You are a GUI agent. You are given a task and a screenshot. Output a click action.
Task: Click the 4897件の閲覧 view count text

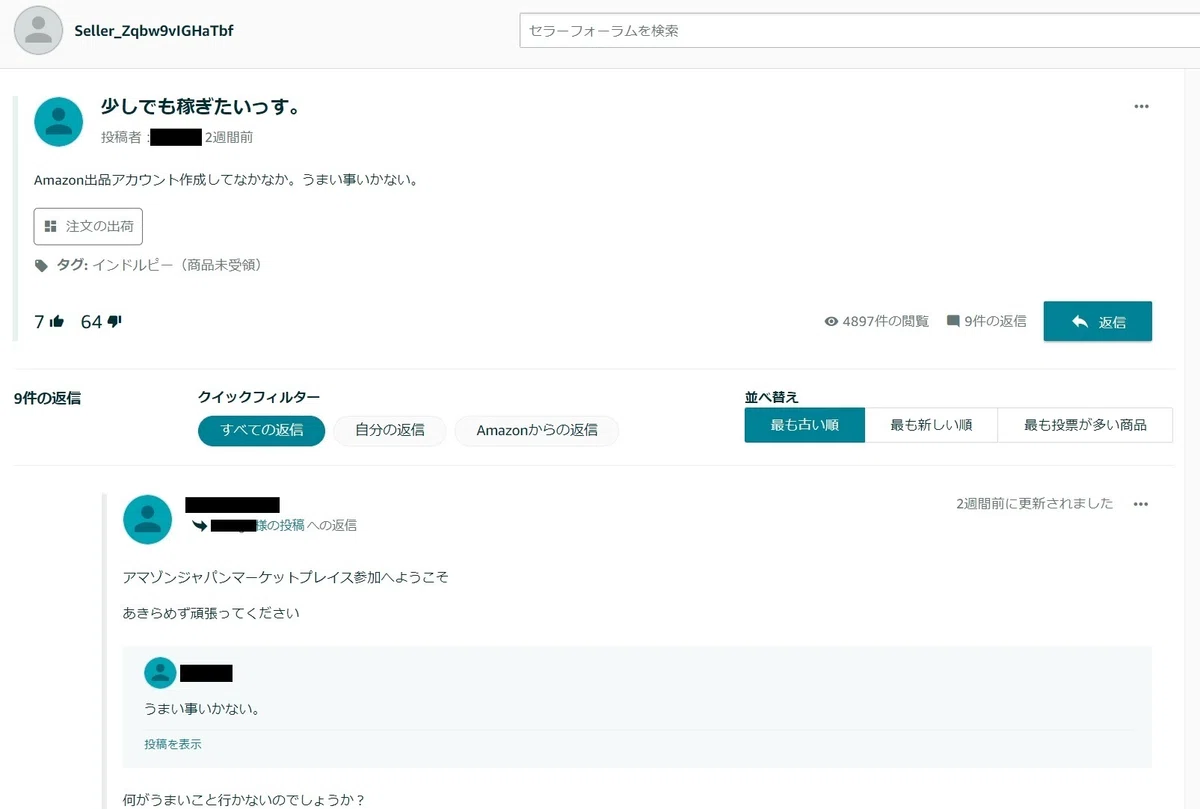[x=886, y=321]
